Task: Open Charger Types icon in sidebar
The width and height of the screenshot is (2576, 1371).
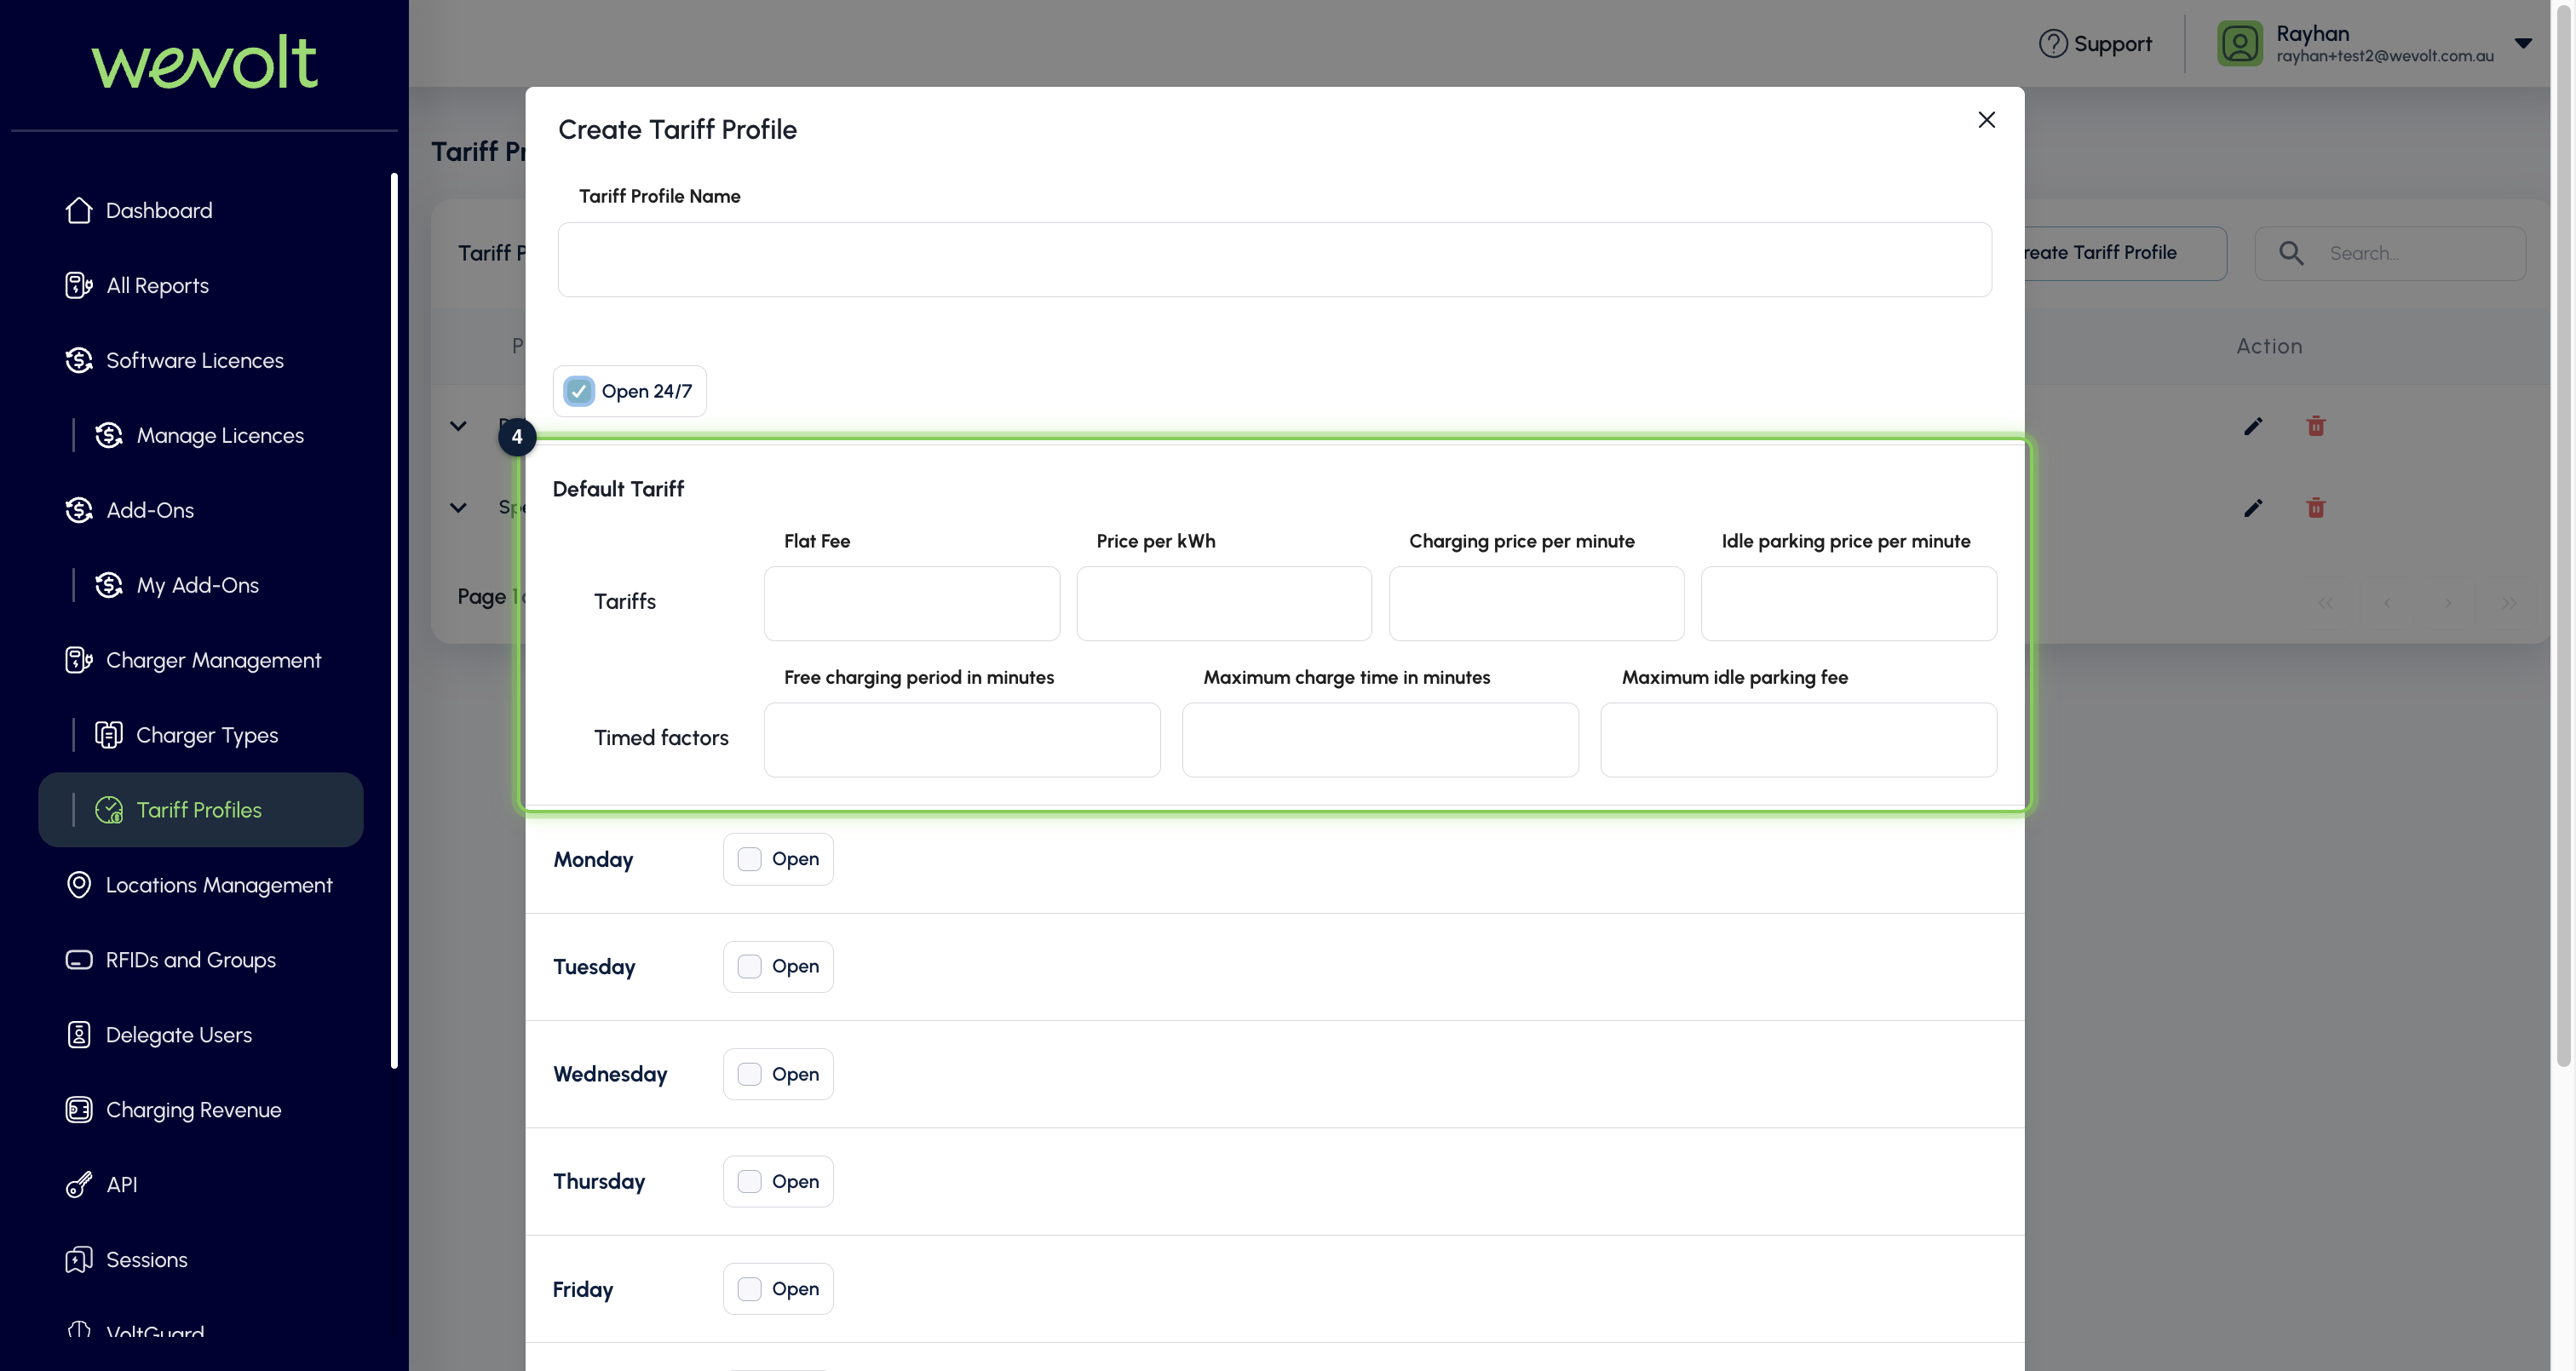Action: click(109, 735)
